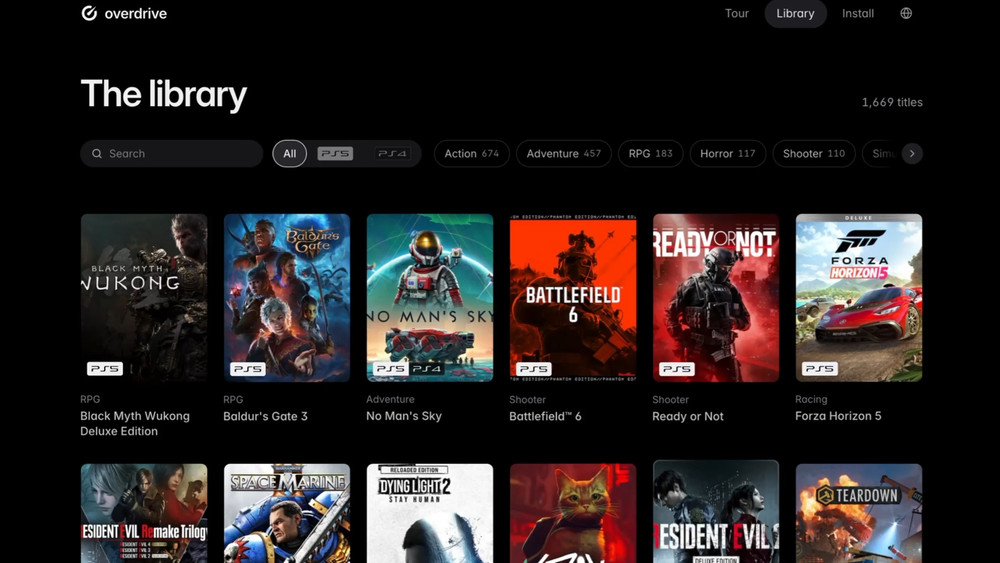Show more genre filters with arrow
This screenshot has width=1000, height=563.
tap(912, 154)
